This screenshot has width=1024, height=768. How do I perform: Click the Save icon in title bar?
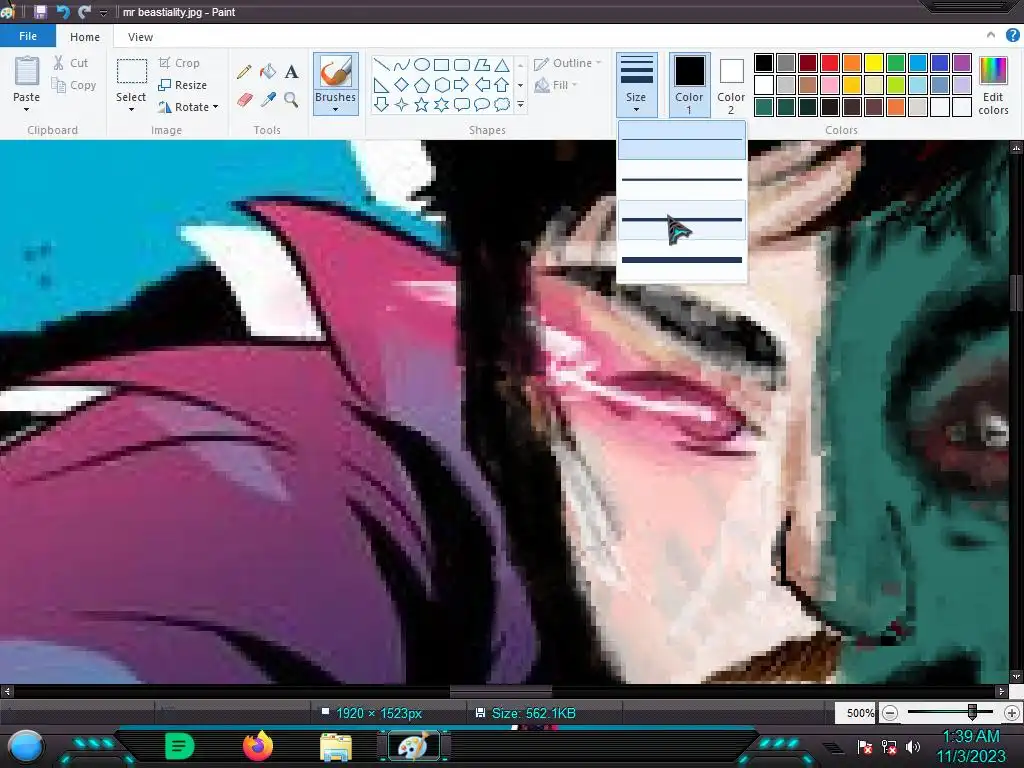pos(40,12)
